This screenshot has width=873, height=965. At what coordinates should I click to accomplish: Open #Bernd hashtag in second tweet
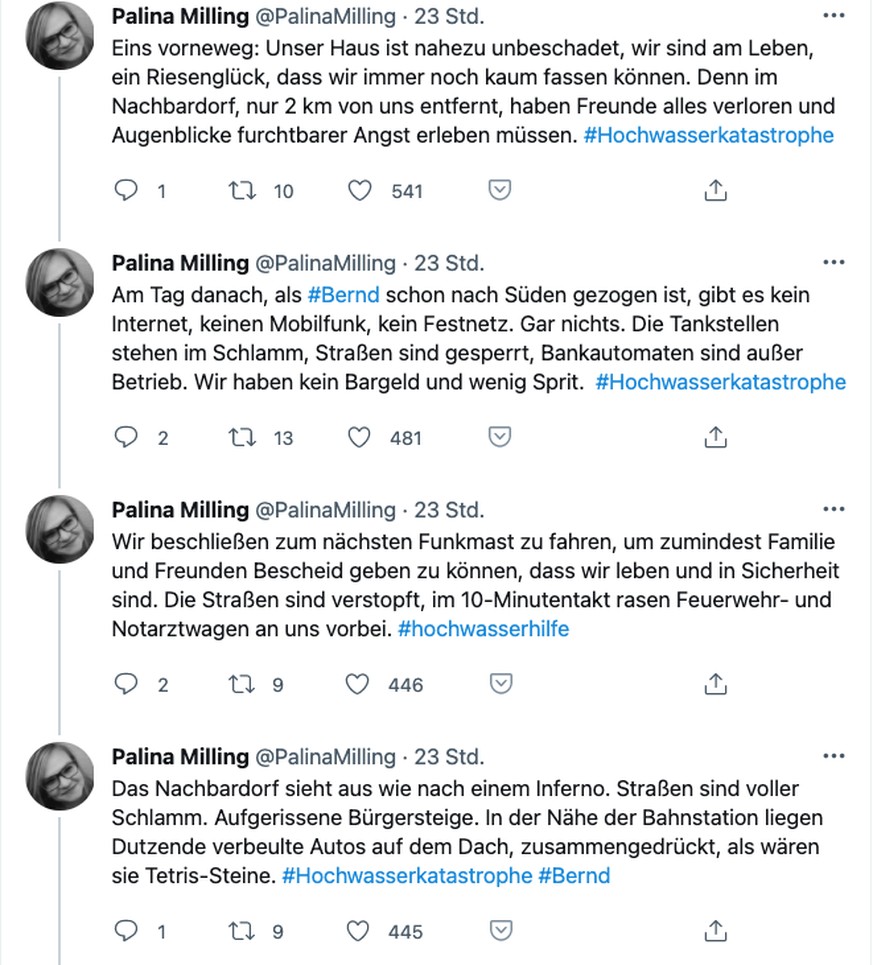coord(343,295)
